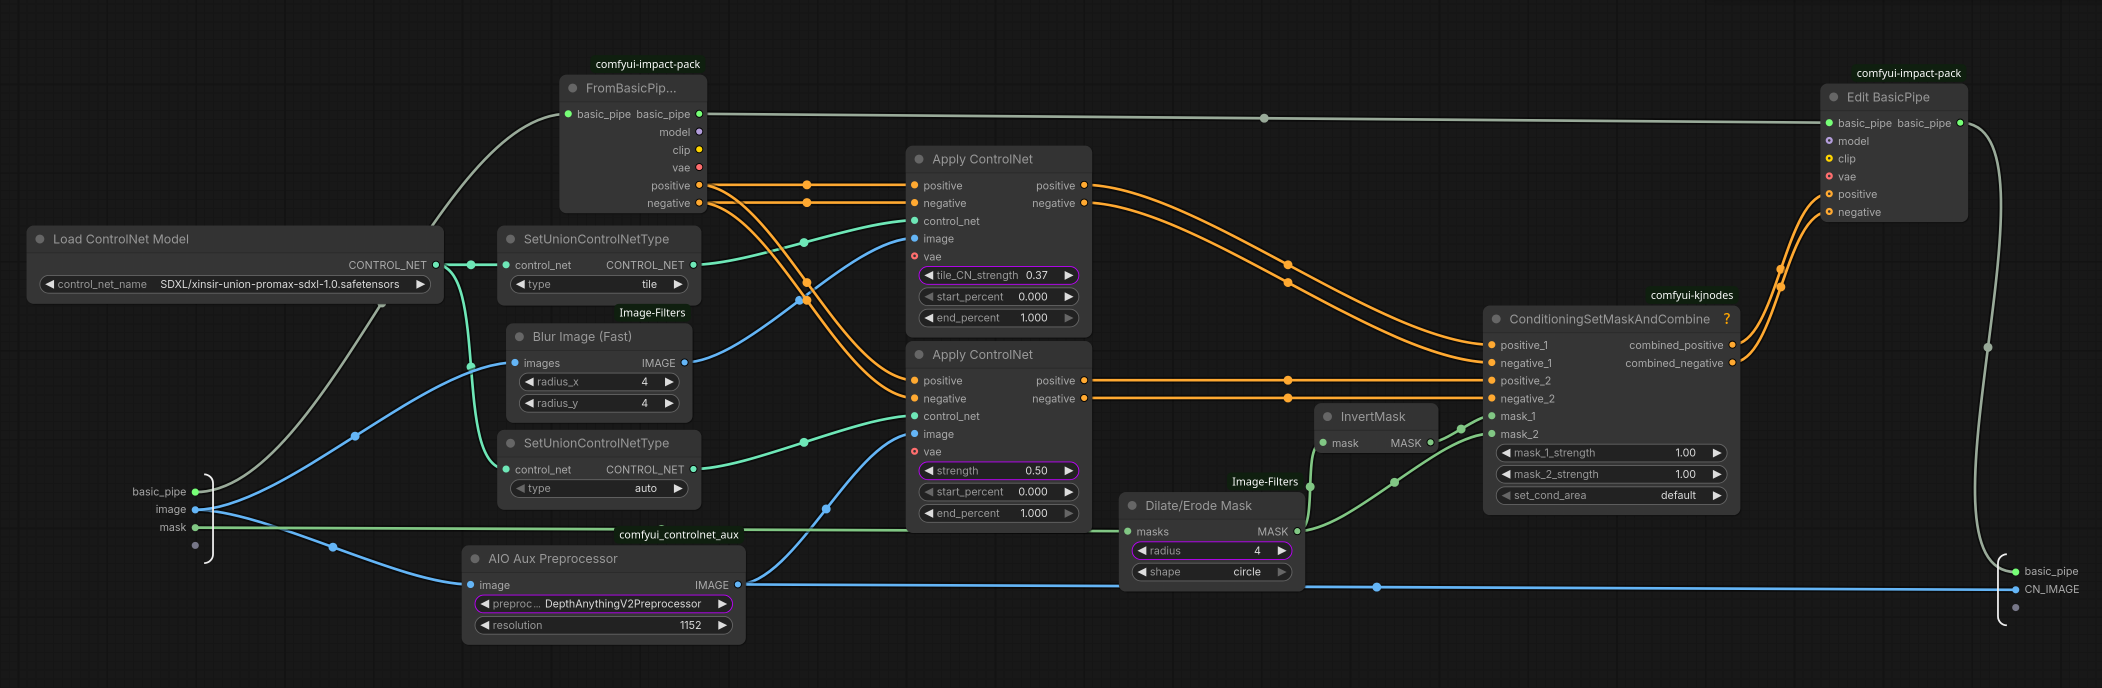The height and width of the screenshot is (688, 2102).
Task: Click lower Apply ControlNet control_net input socket
Action: [914, 416]
